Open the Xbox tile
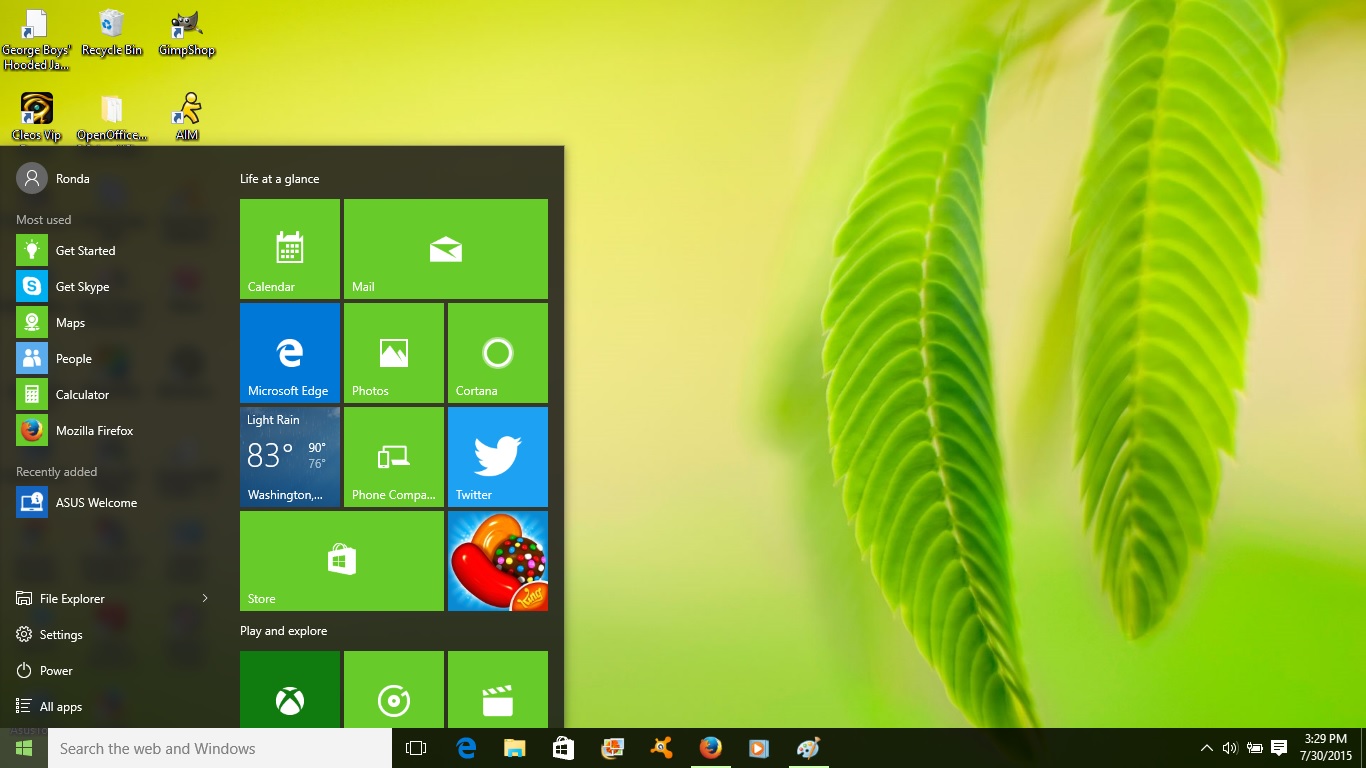 [290, 690]
